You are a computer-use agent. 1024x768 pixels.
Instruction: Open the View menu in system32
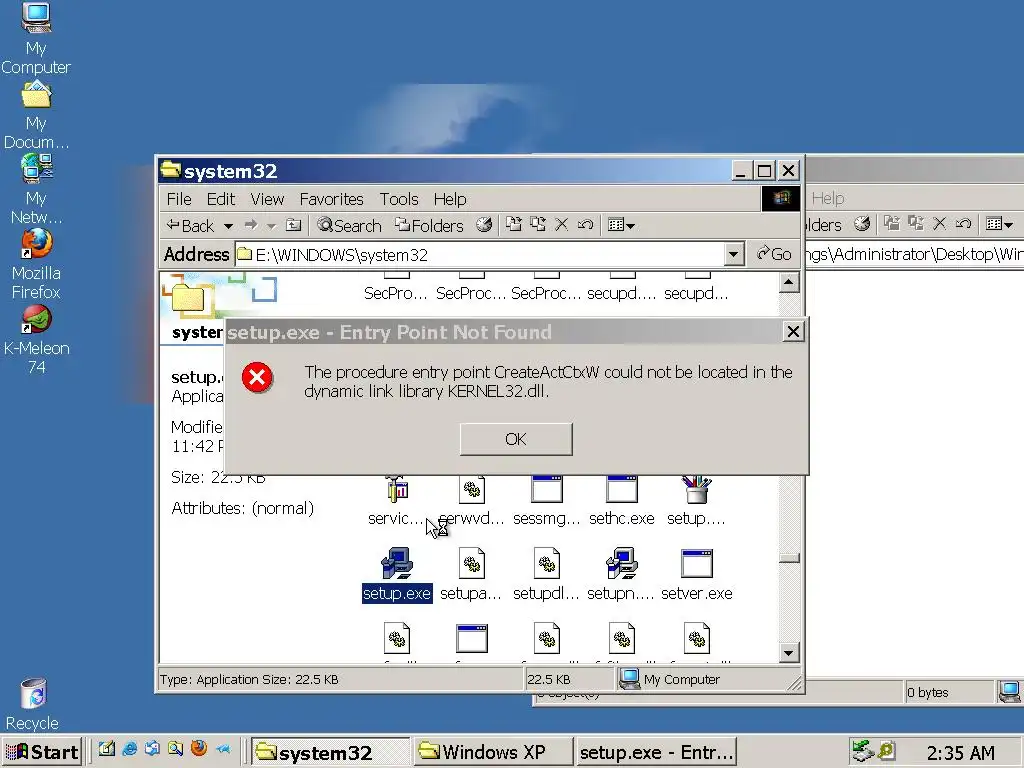pyautogui.click(x=267, y=199)
